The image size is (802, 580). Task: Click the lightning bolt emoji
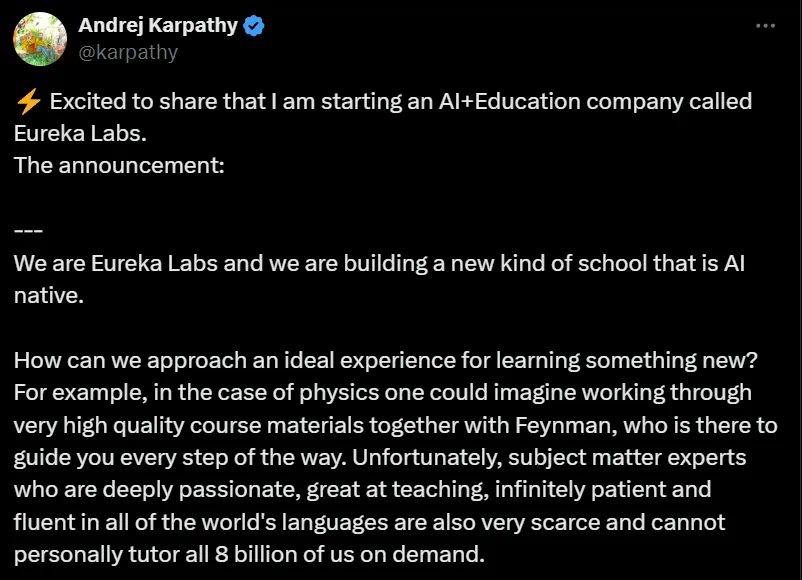coord(27,102)
